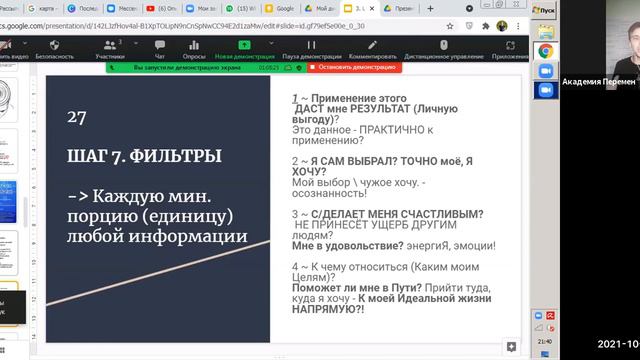The width and height of the screenshot is (640, 360).
Task: Expand arrow next to Участники
Action: point(136,43)
